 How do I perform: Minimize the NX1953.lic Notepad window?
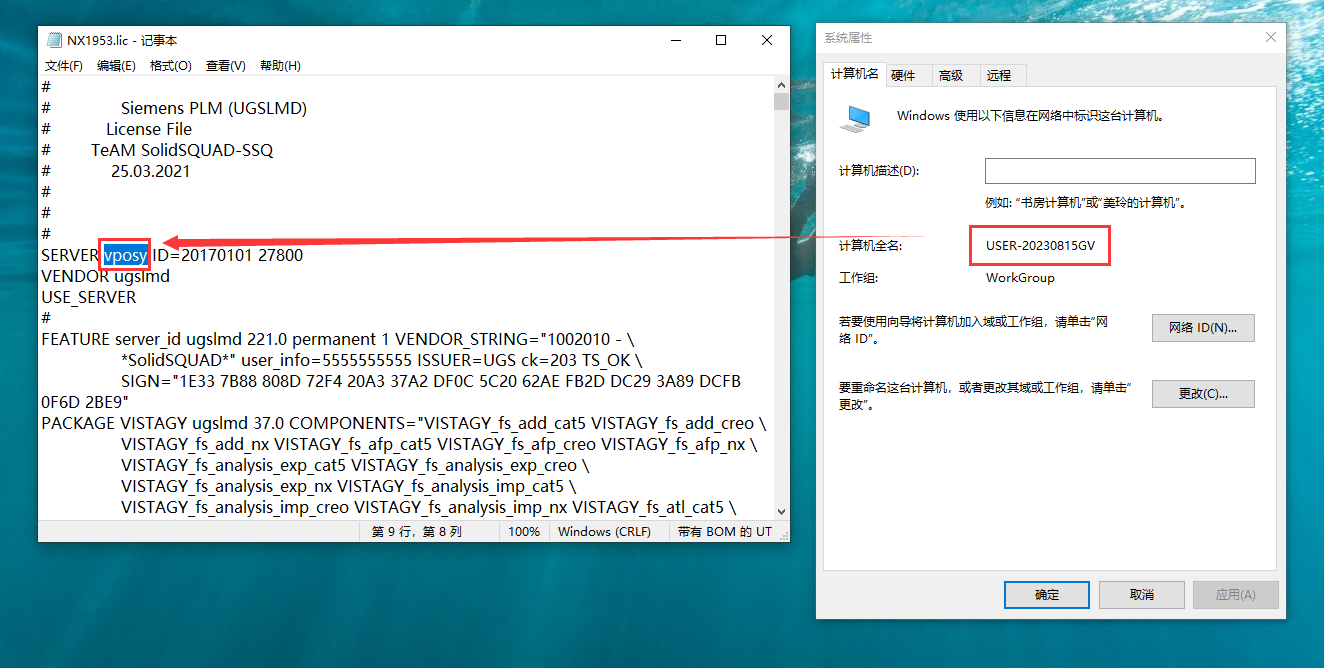675,41
